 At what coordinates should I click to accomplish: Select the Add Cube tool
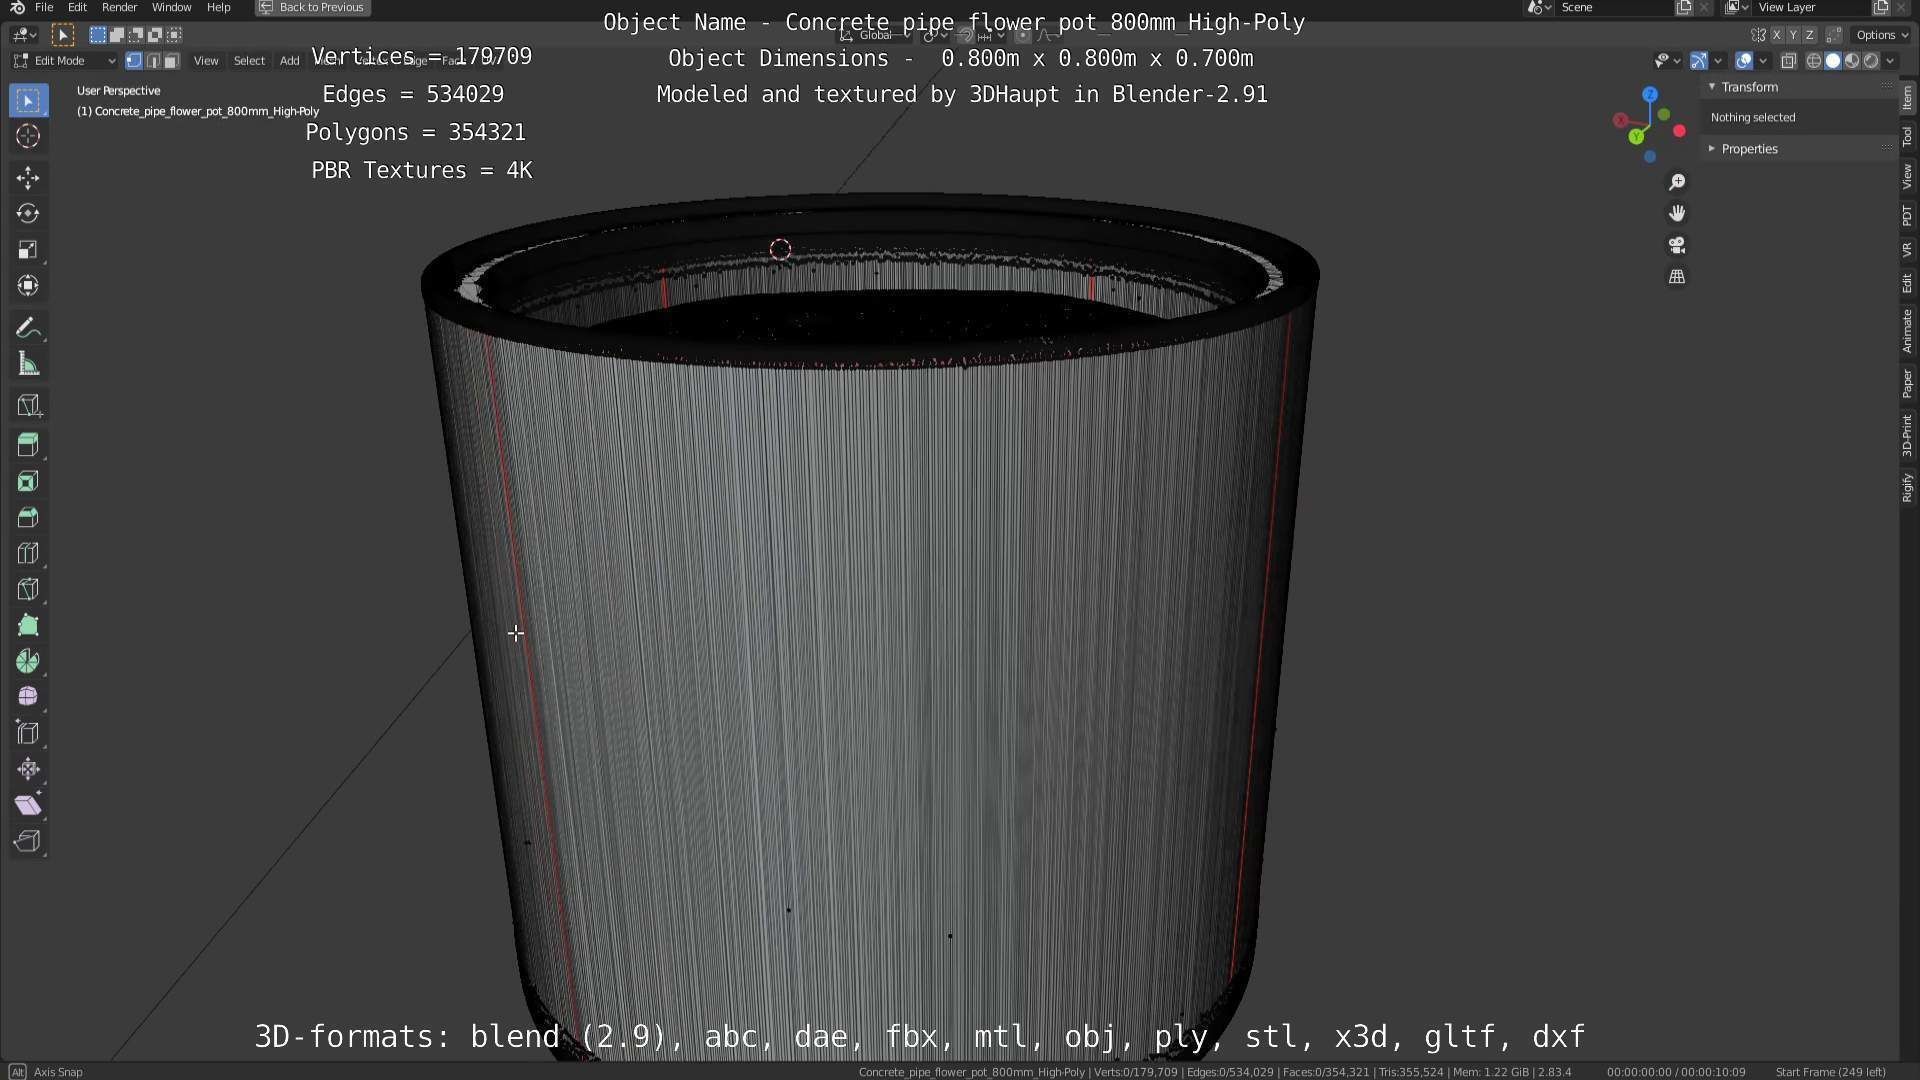28,405
